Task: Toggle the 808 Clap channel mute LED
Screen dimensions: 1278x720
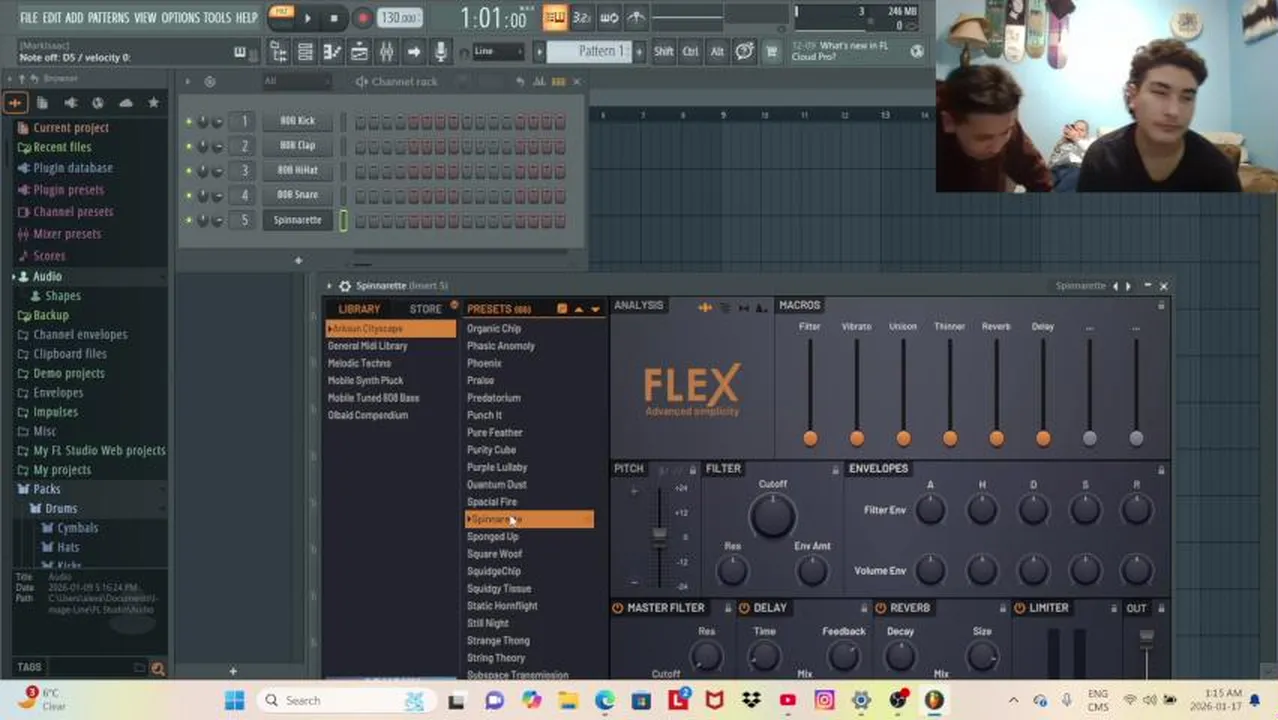Action: [188, 146]
